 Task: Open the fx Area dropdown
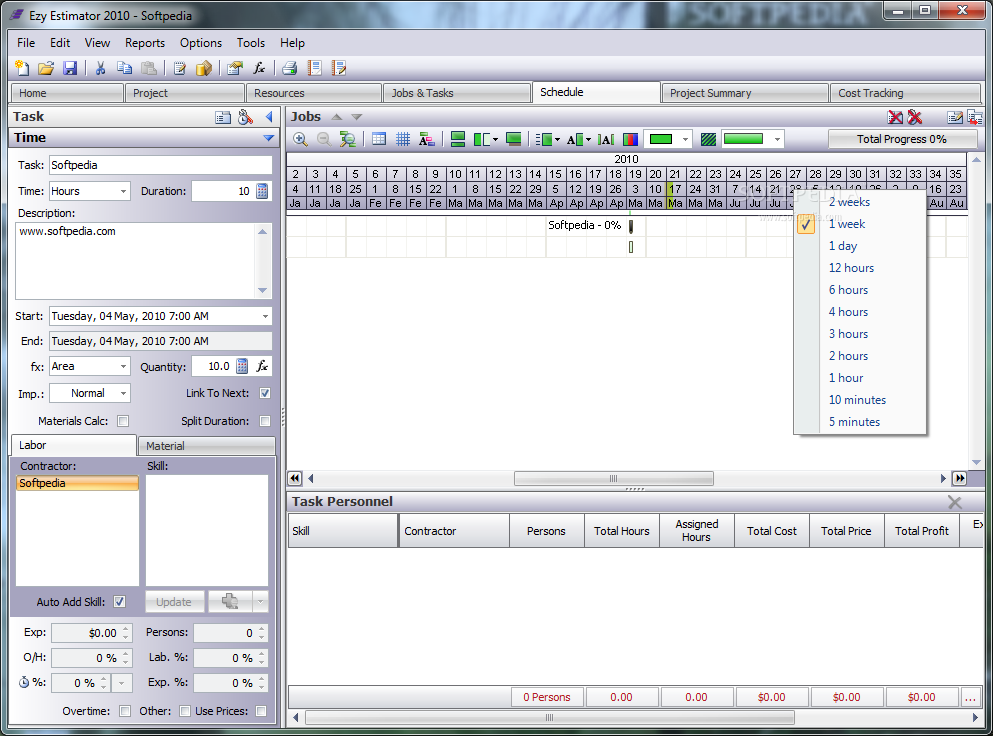(123, 366)
